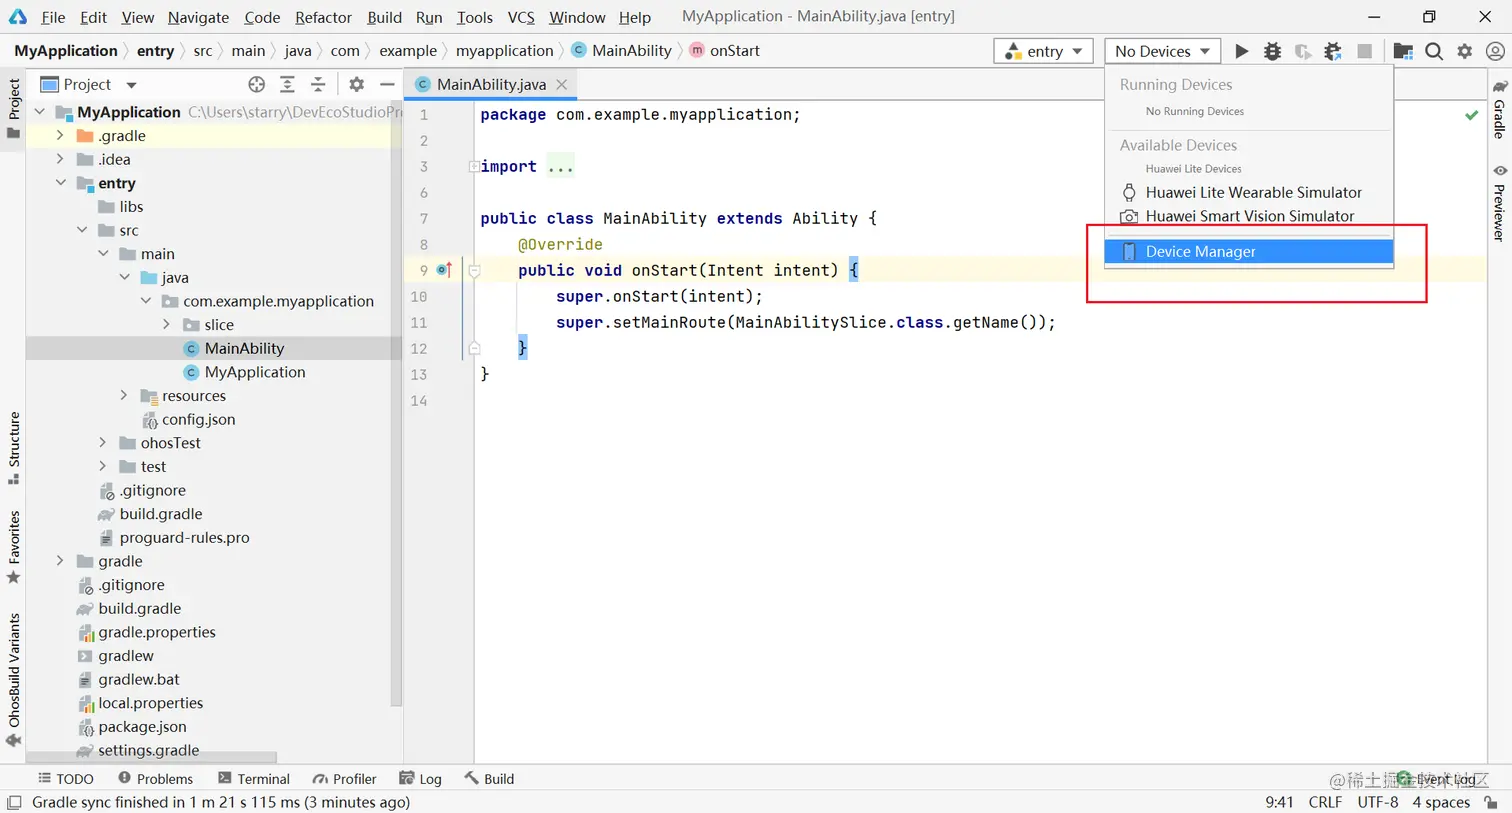Viewport: 1512px width, 813px height.
Task: Fold the onStart method at line 9
Action: pos(474,270)
